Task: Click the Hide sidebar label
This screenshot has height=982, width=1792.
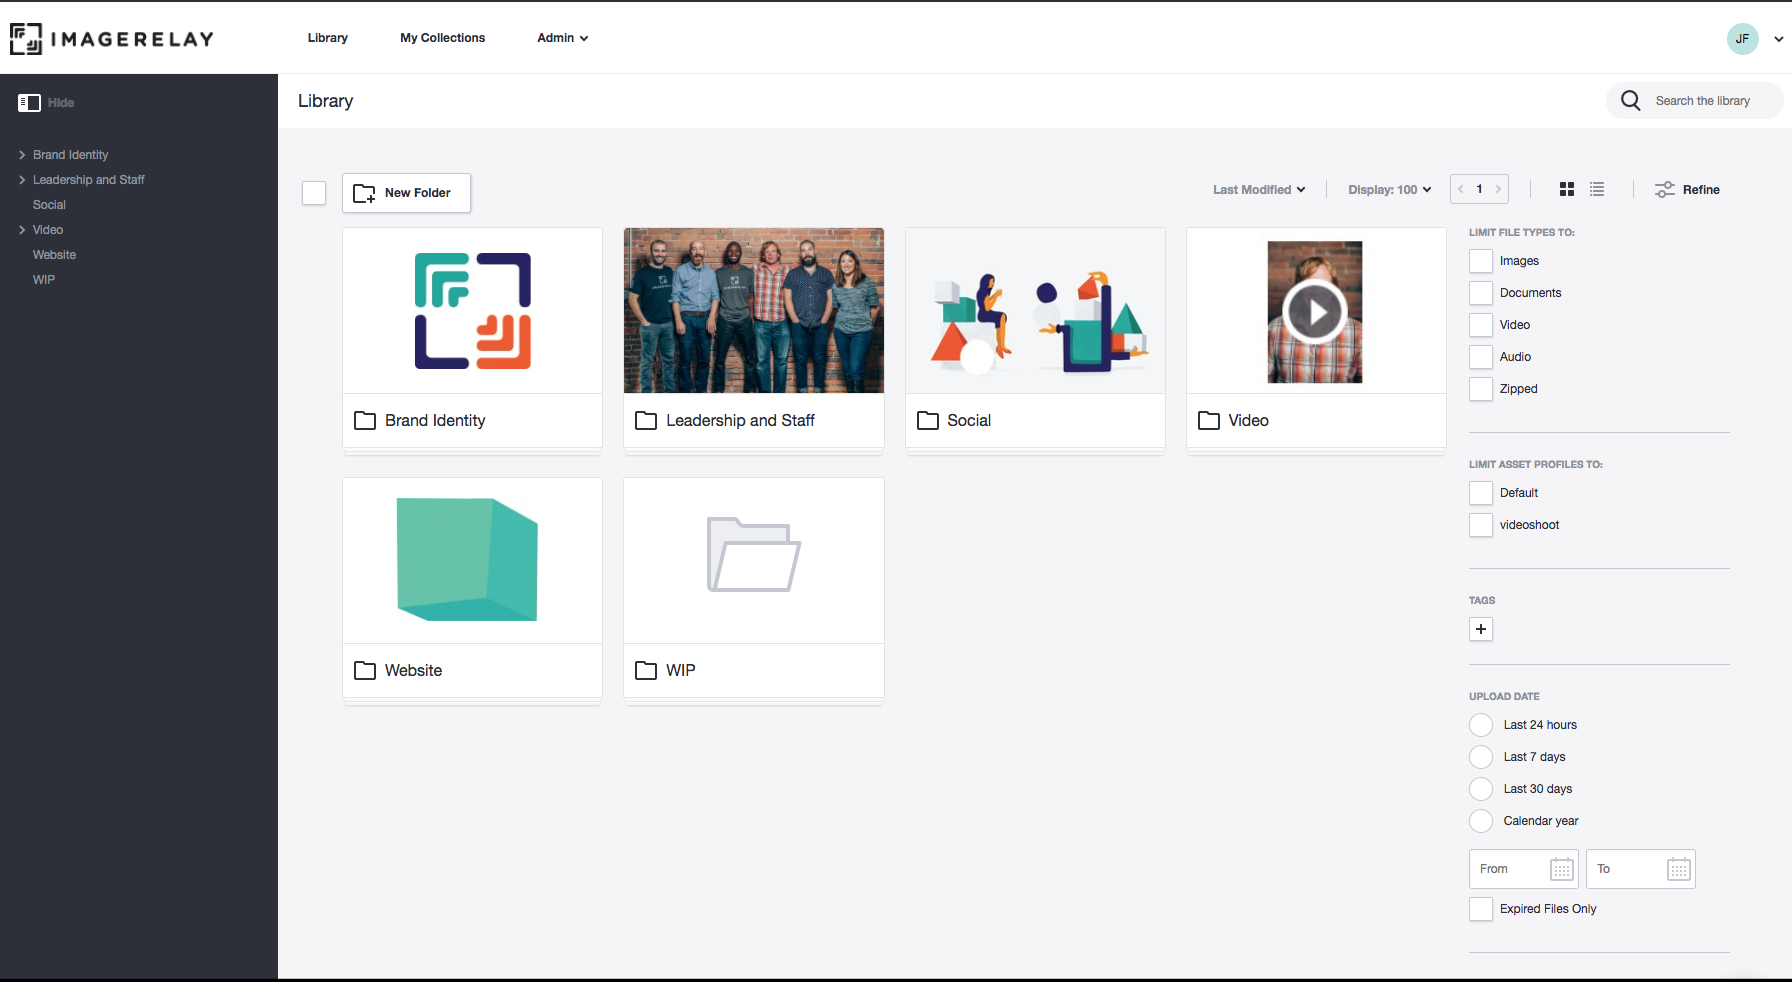Action: tap(61, 103)
